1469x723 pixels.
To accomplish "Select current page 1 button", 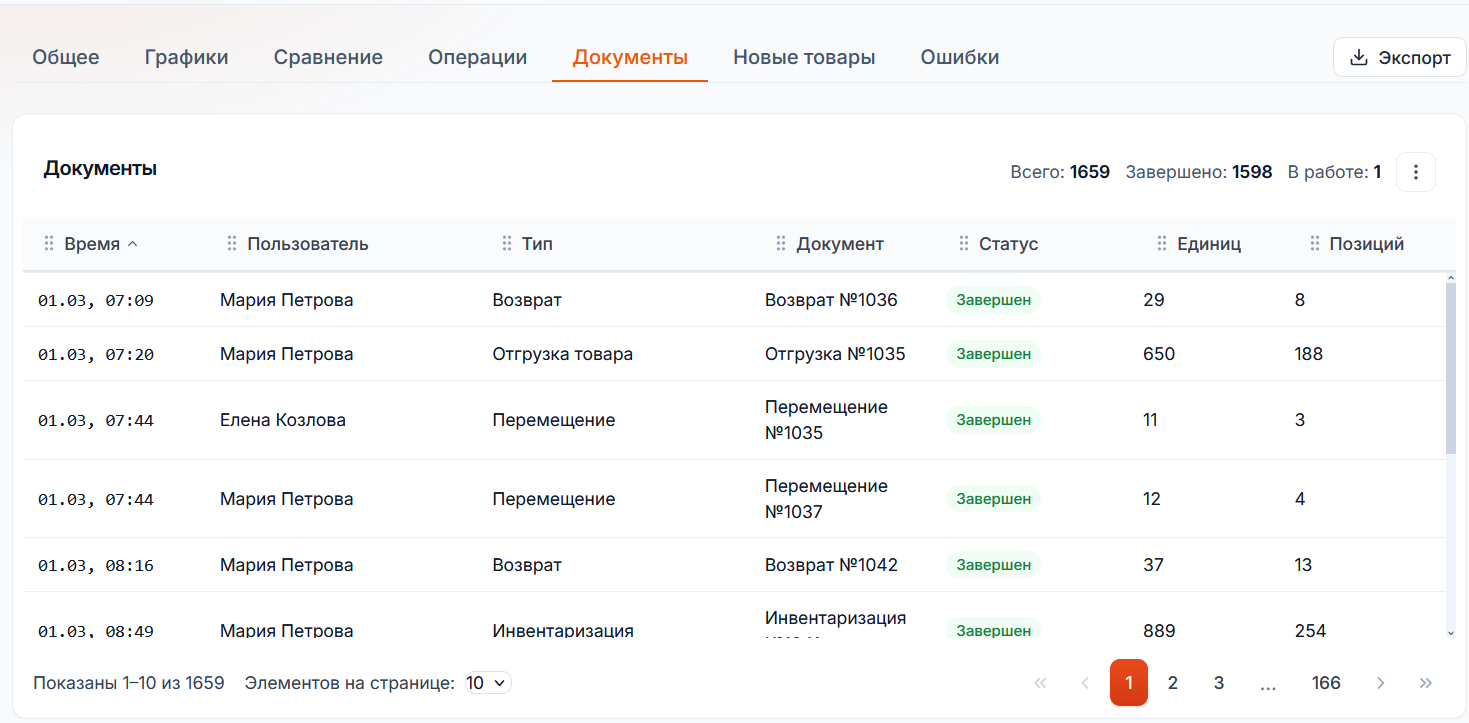I will click(1129, 683).
